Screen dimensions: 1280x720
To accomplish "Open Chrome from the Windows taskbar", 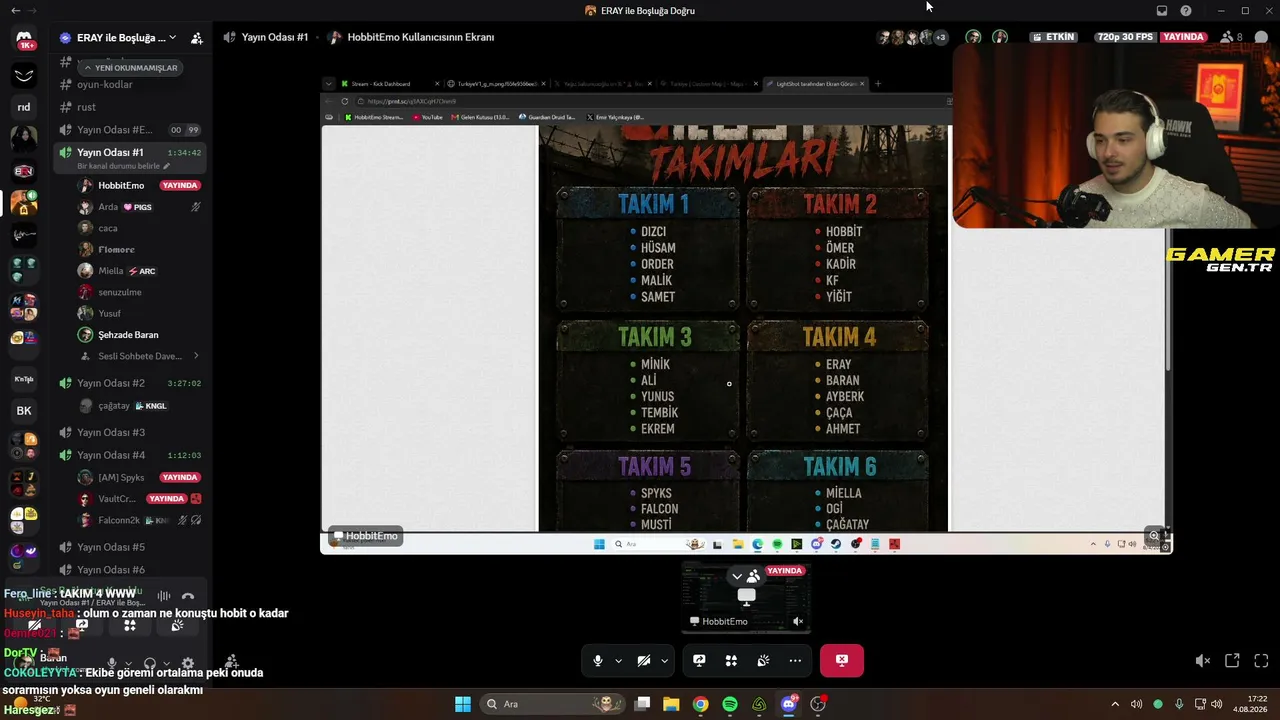I will tap(701, 704).
